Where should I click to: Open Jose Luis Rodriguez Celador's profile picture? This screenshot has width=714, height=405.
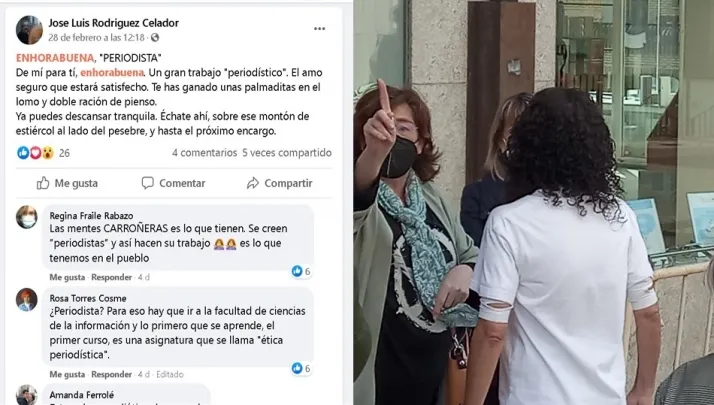[x=29, y=30]
